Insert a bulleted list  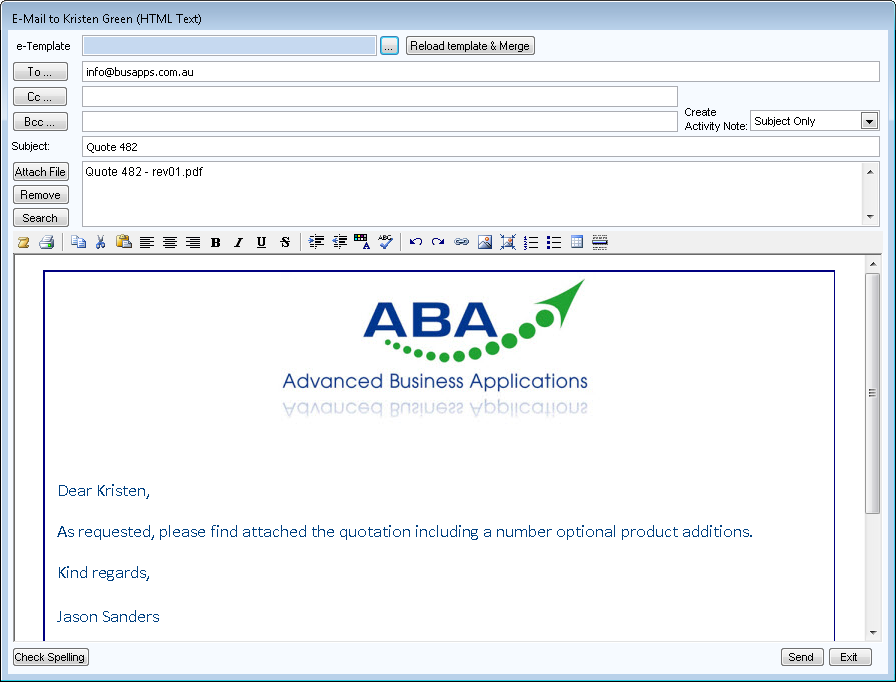pos(554,243)
